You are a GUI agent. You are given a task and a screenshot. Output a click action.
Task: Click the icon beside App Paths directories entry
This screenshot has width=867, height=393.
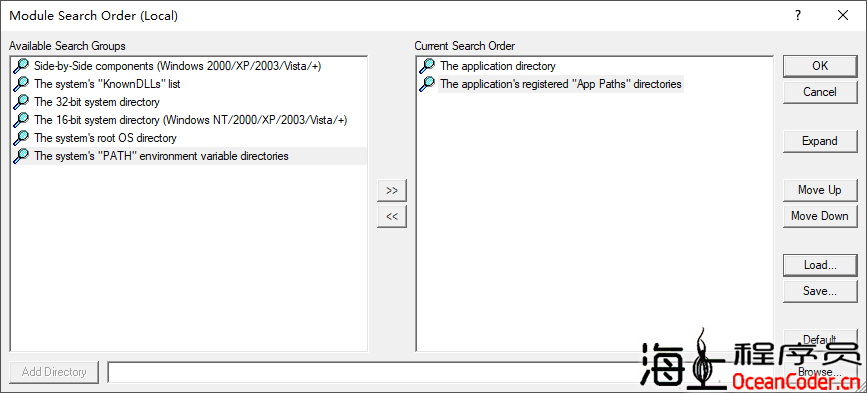click(x=427, y=84)
